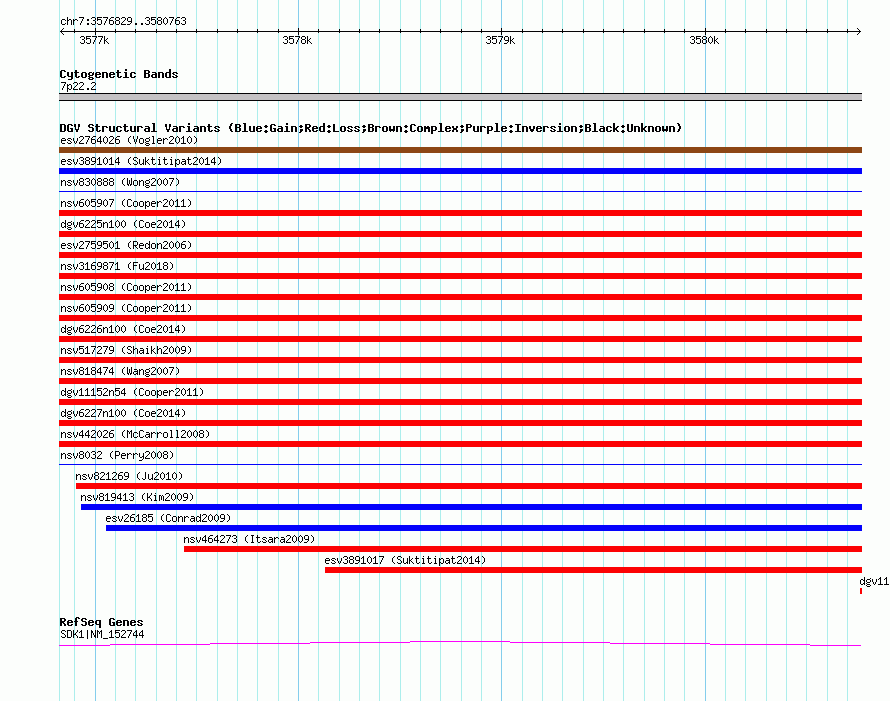Open variant nsv517279 (Shaikh2009) label
The image size is (890, 701).
coord(126,350)
